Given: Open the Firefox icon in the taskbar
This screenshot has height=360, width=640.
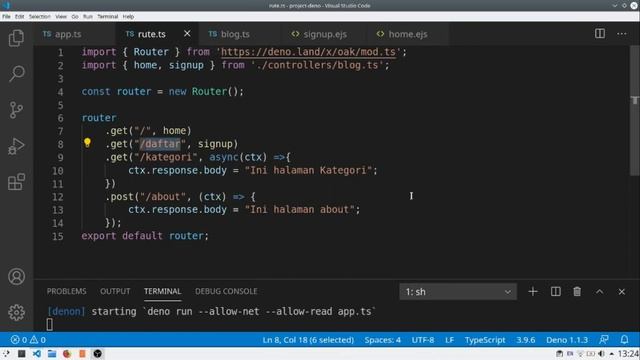Looking at the screenshot, I should click(67, 353).
